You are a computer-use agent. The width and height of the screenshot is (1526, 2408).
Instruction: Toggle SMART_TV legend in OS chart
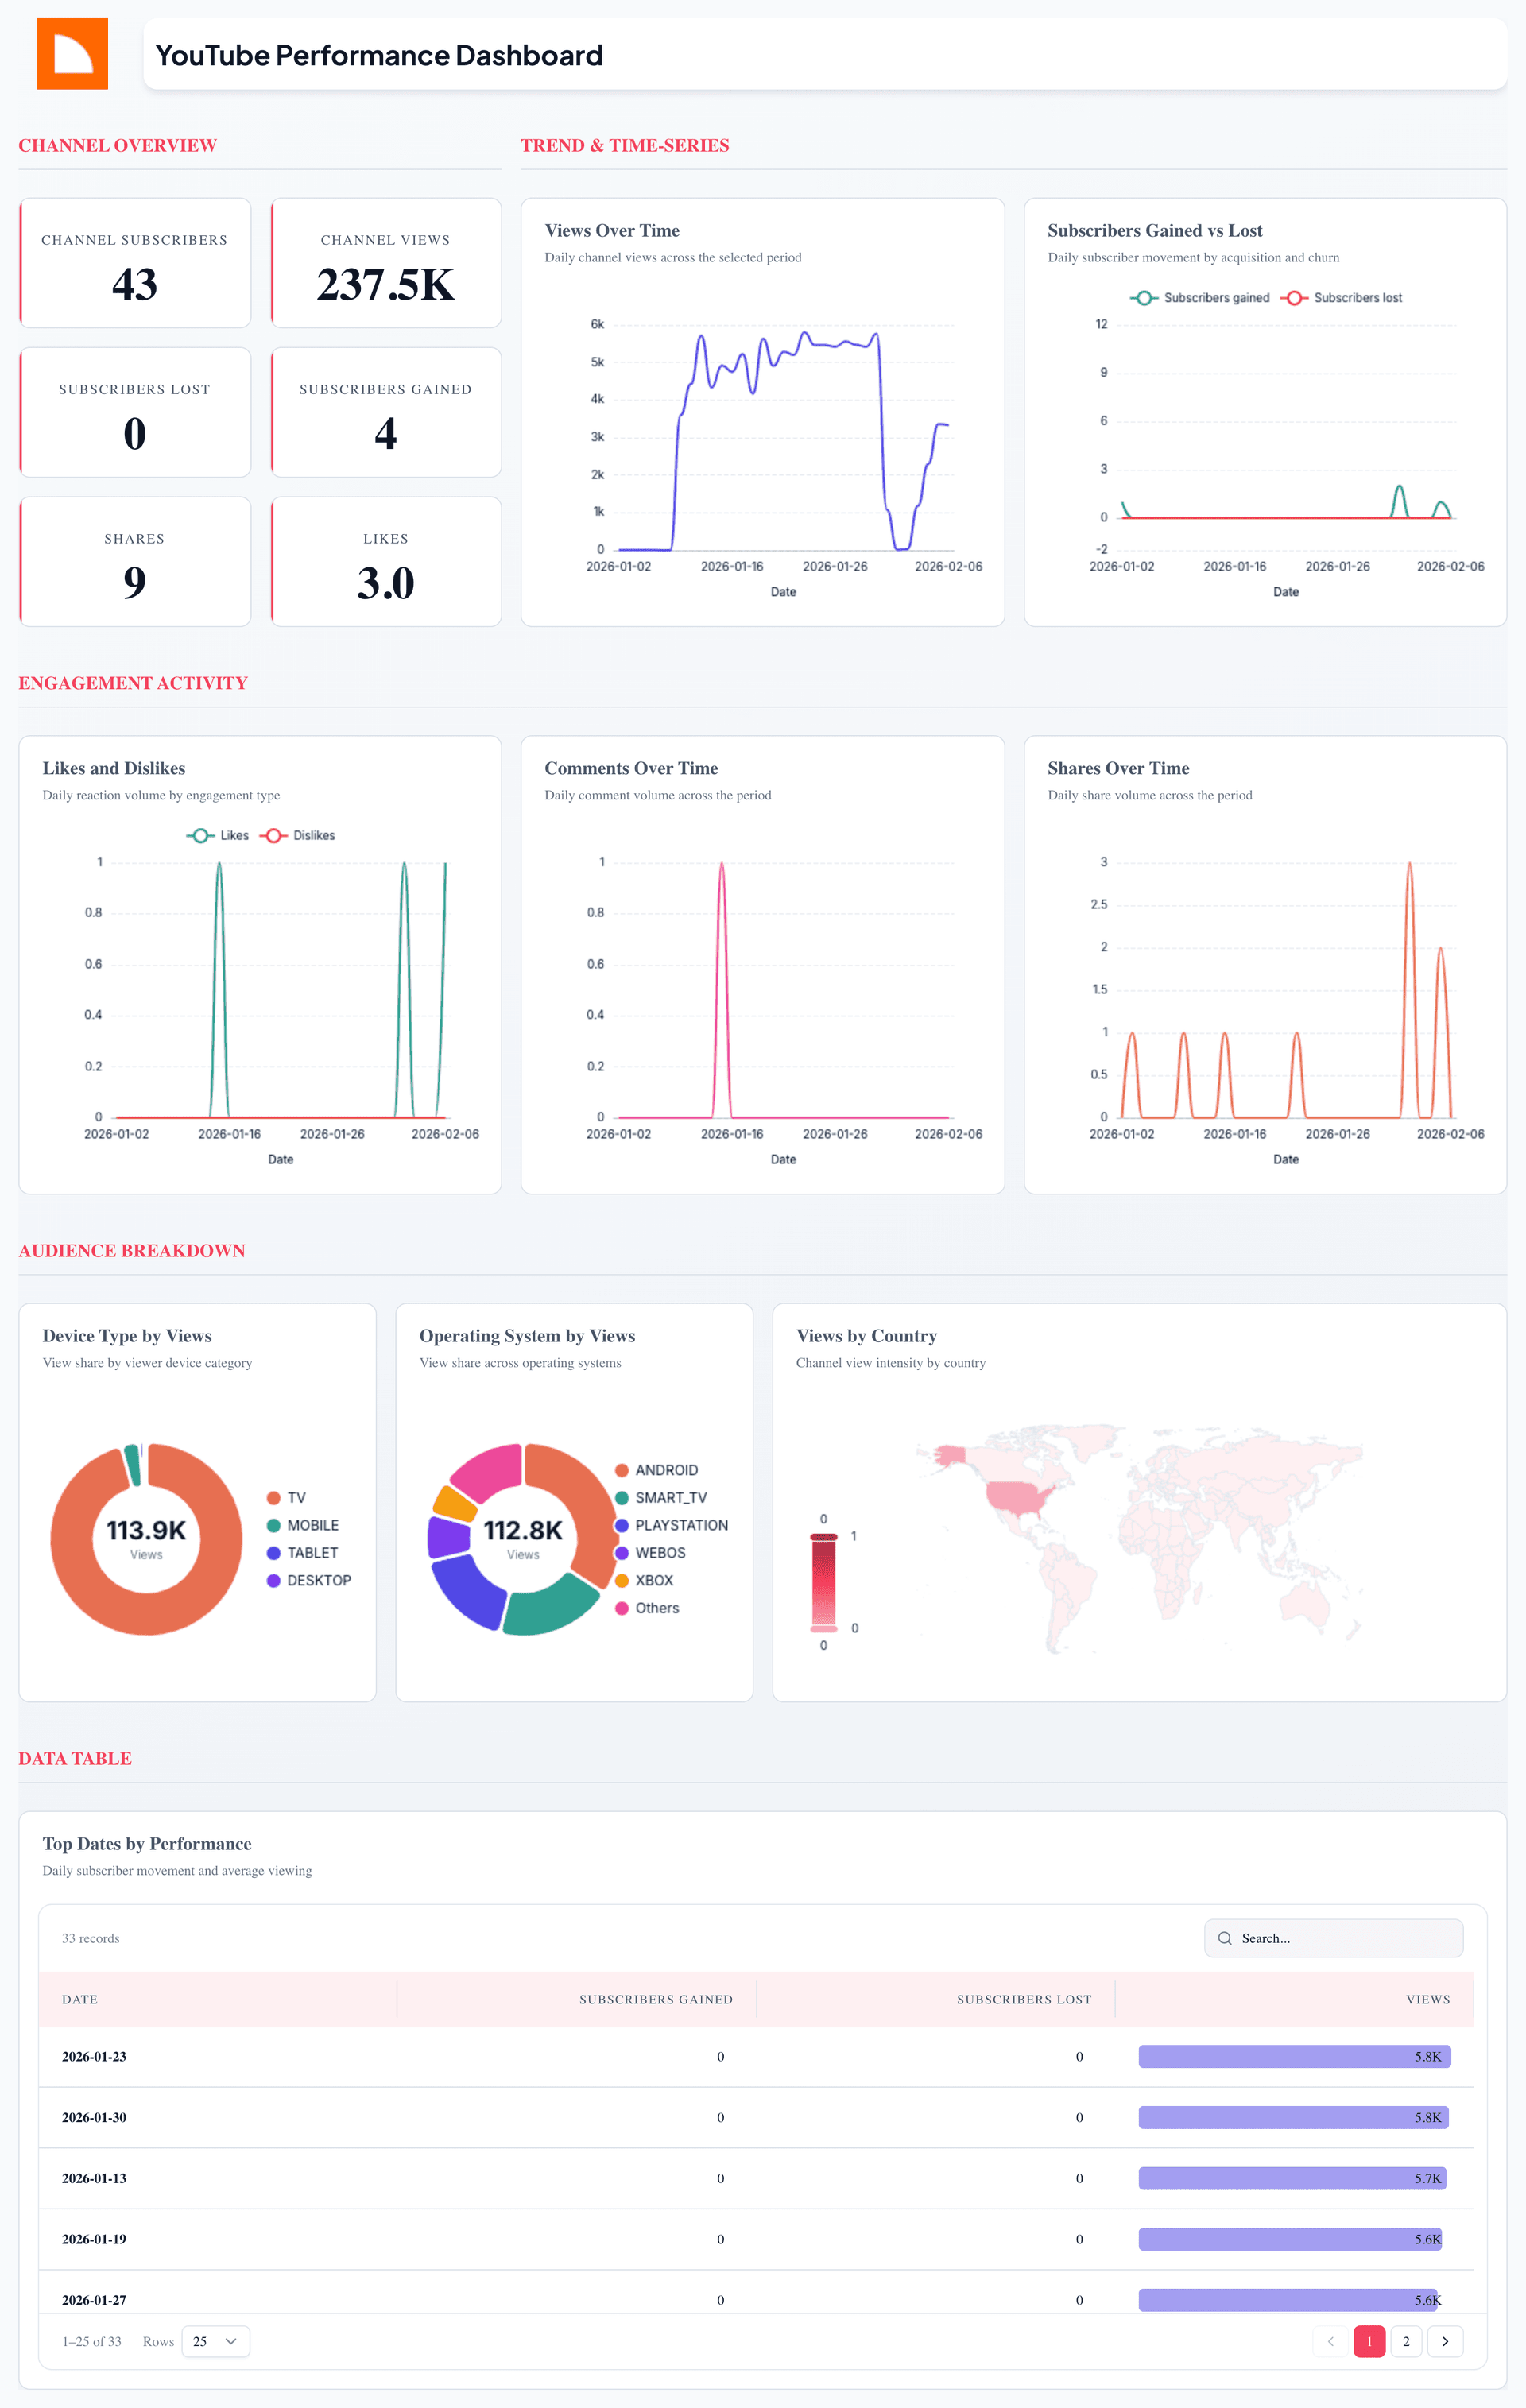(661, 1498)
